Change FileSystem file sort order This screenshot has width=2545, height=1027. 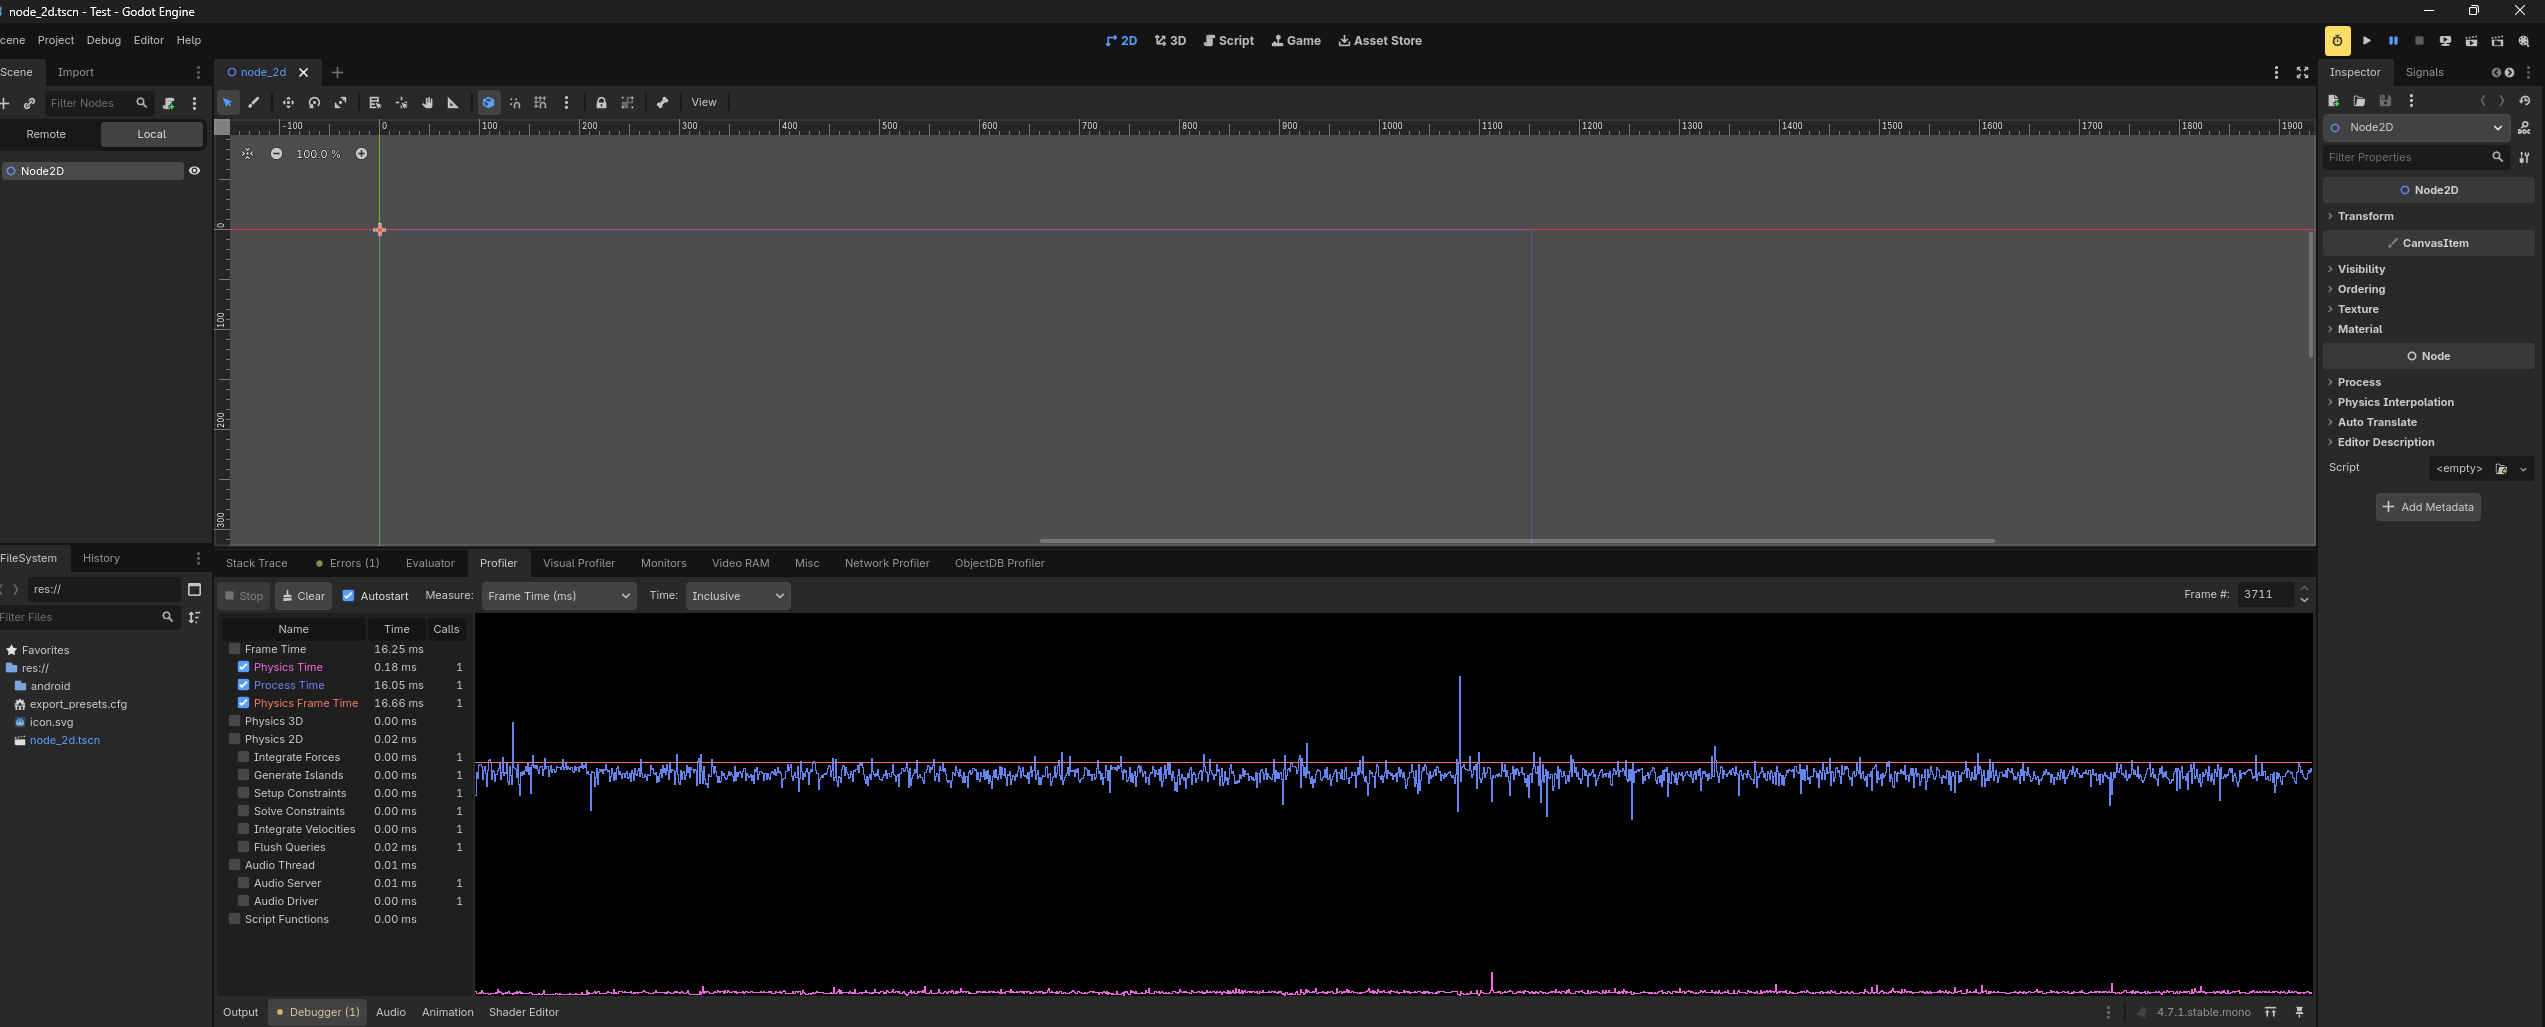[195, 617]
